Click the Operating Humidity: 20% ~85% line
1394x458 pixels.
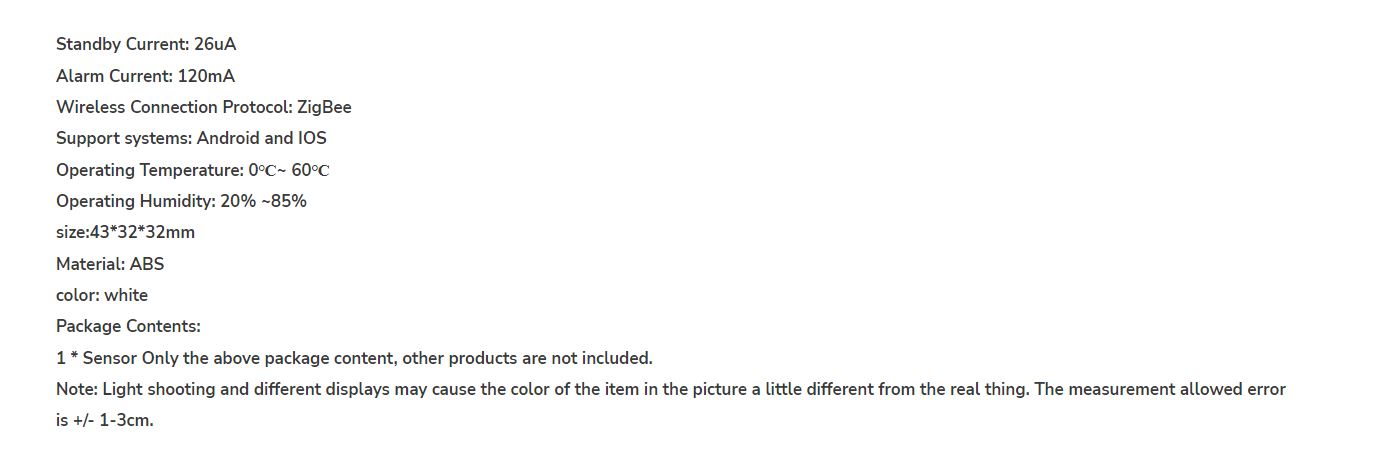[x=181, y=201]
